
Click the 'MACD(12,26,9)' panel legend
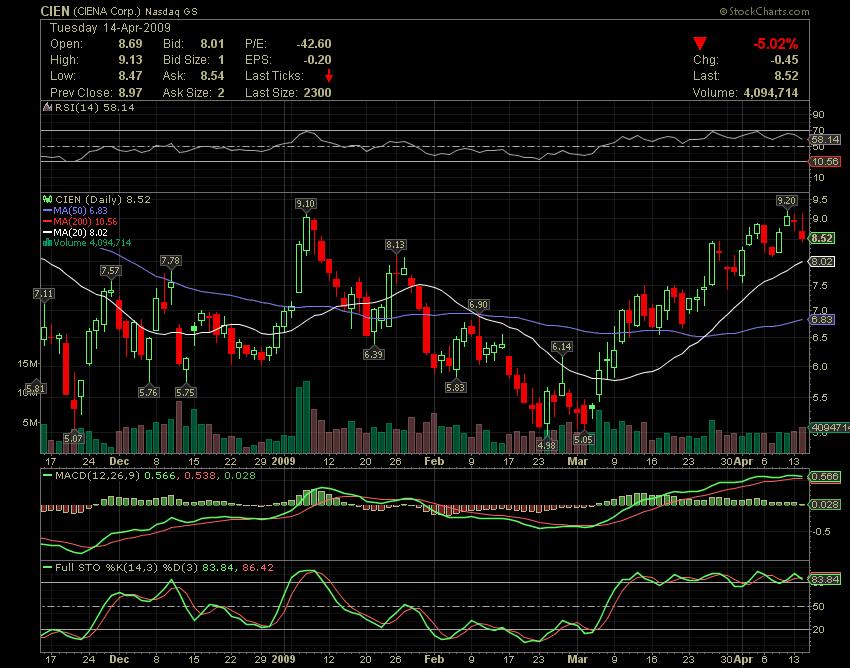[98, 476]
